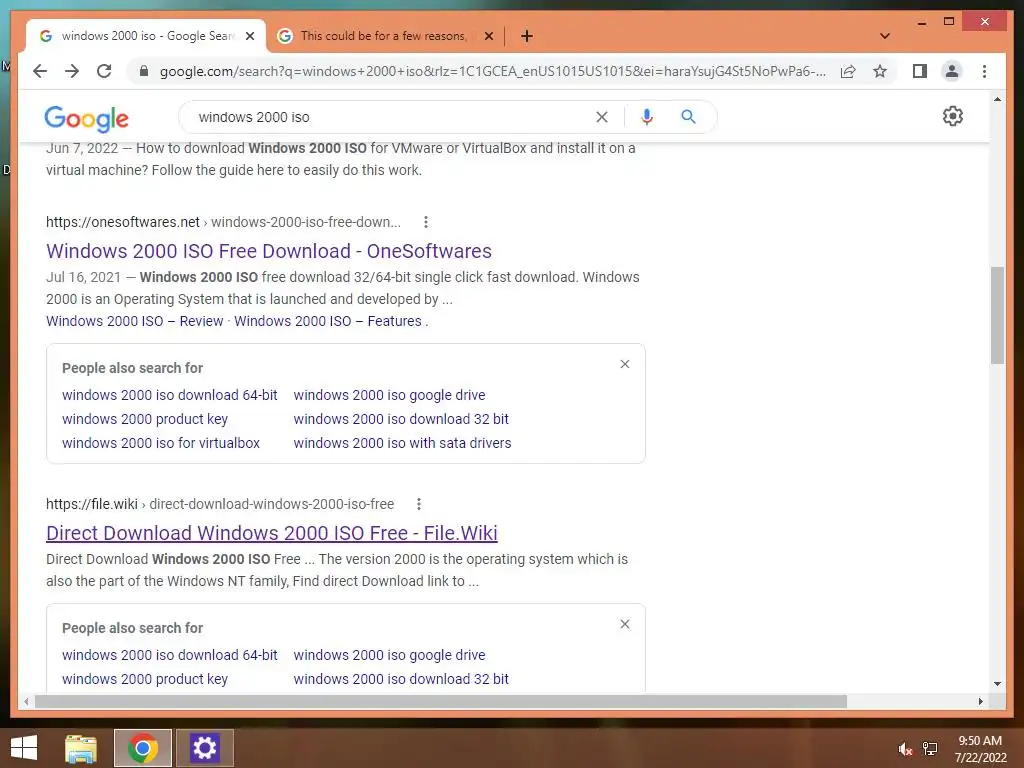
Task: Search 'windows 2000 iso download 32 bit' in first box
Action: 401,419
